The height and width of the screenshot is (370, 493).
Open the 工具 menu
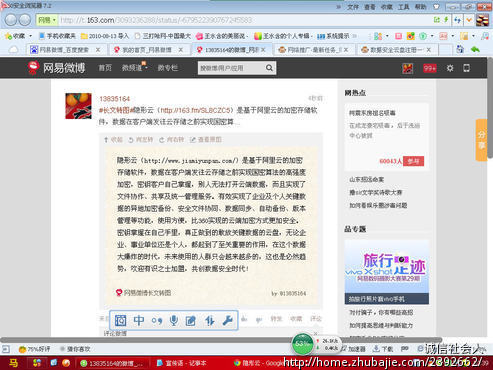coord(404,7)
